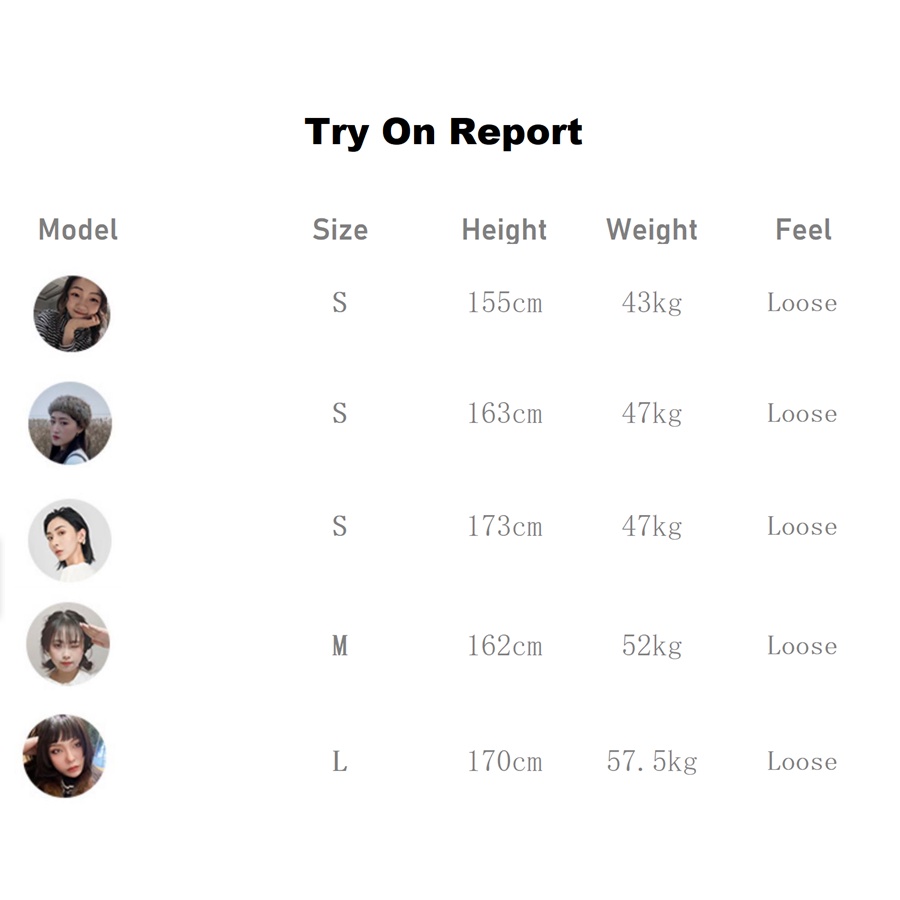Open the avatar of the model wearing a beret
This screenshot has height=900, width=900.
70,423
